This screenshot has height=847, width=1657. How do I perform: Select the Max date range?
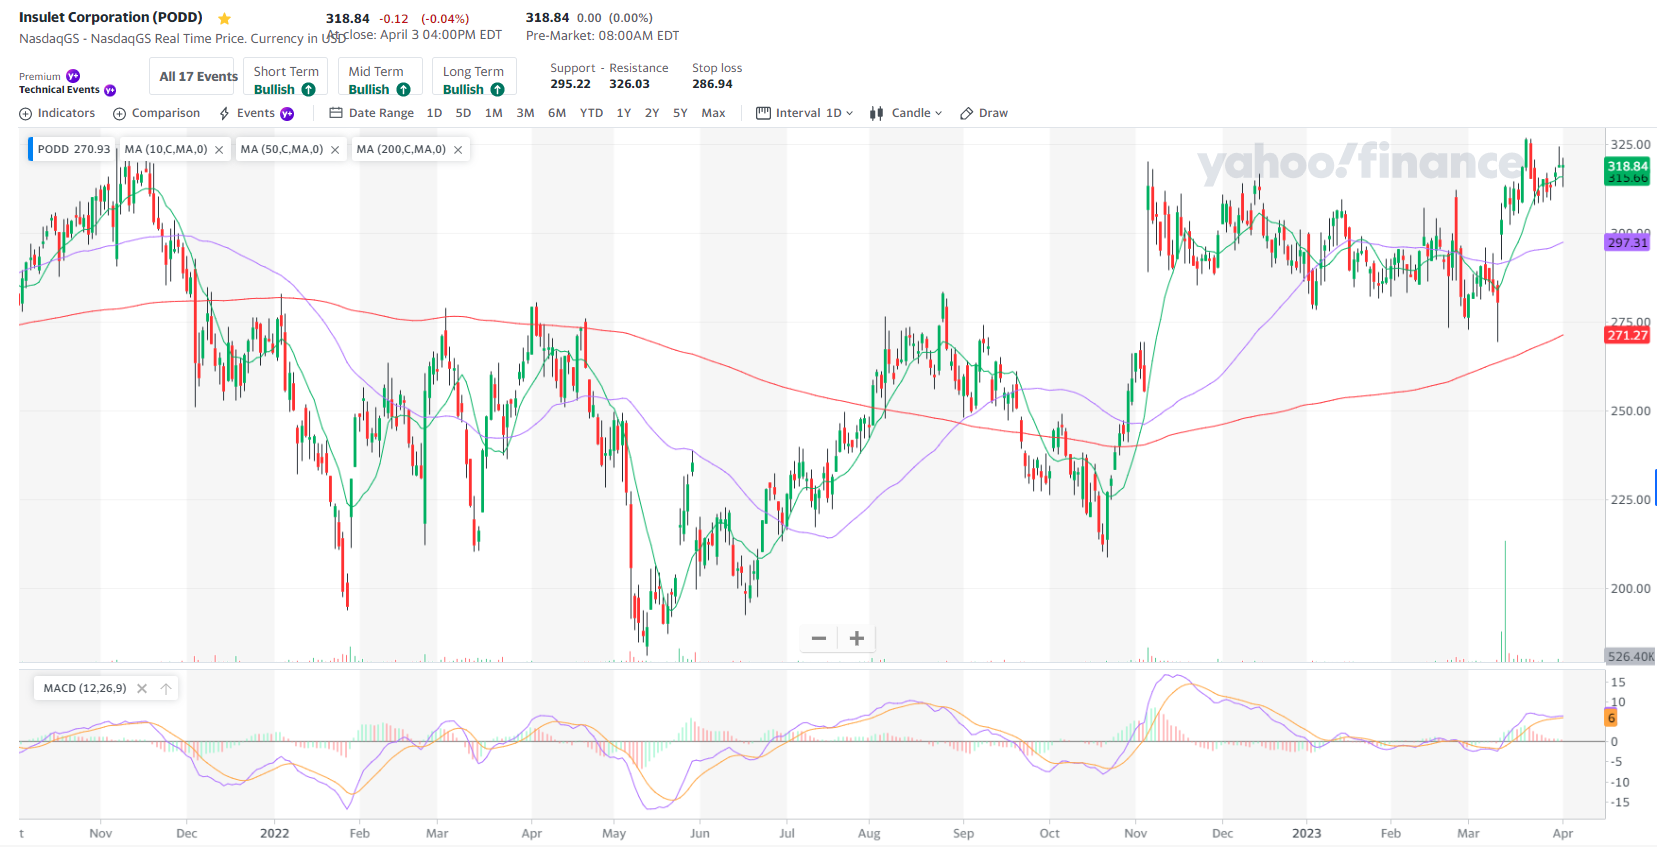click(713, 113)
